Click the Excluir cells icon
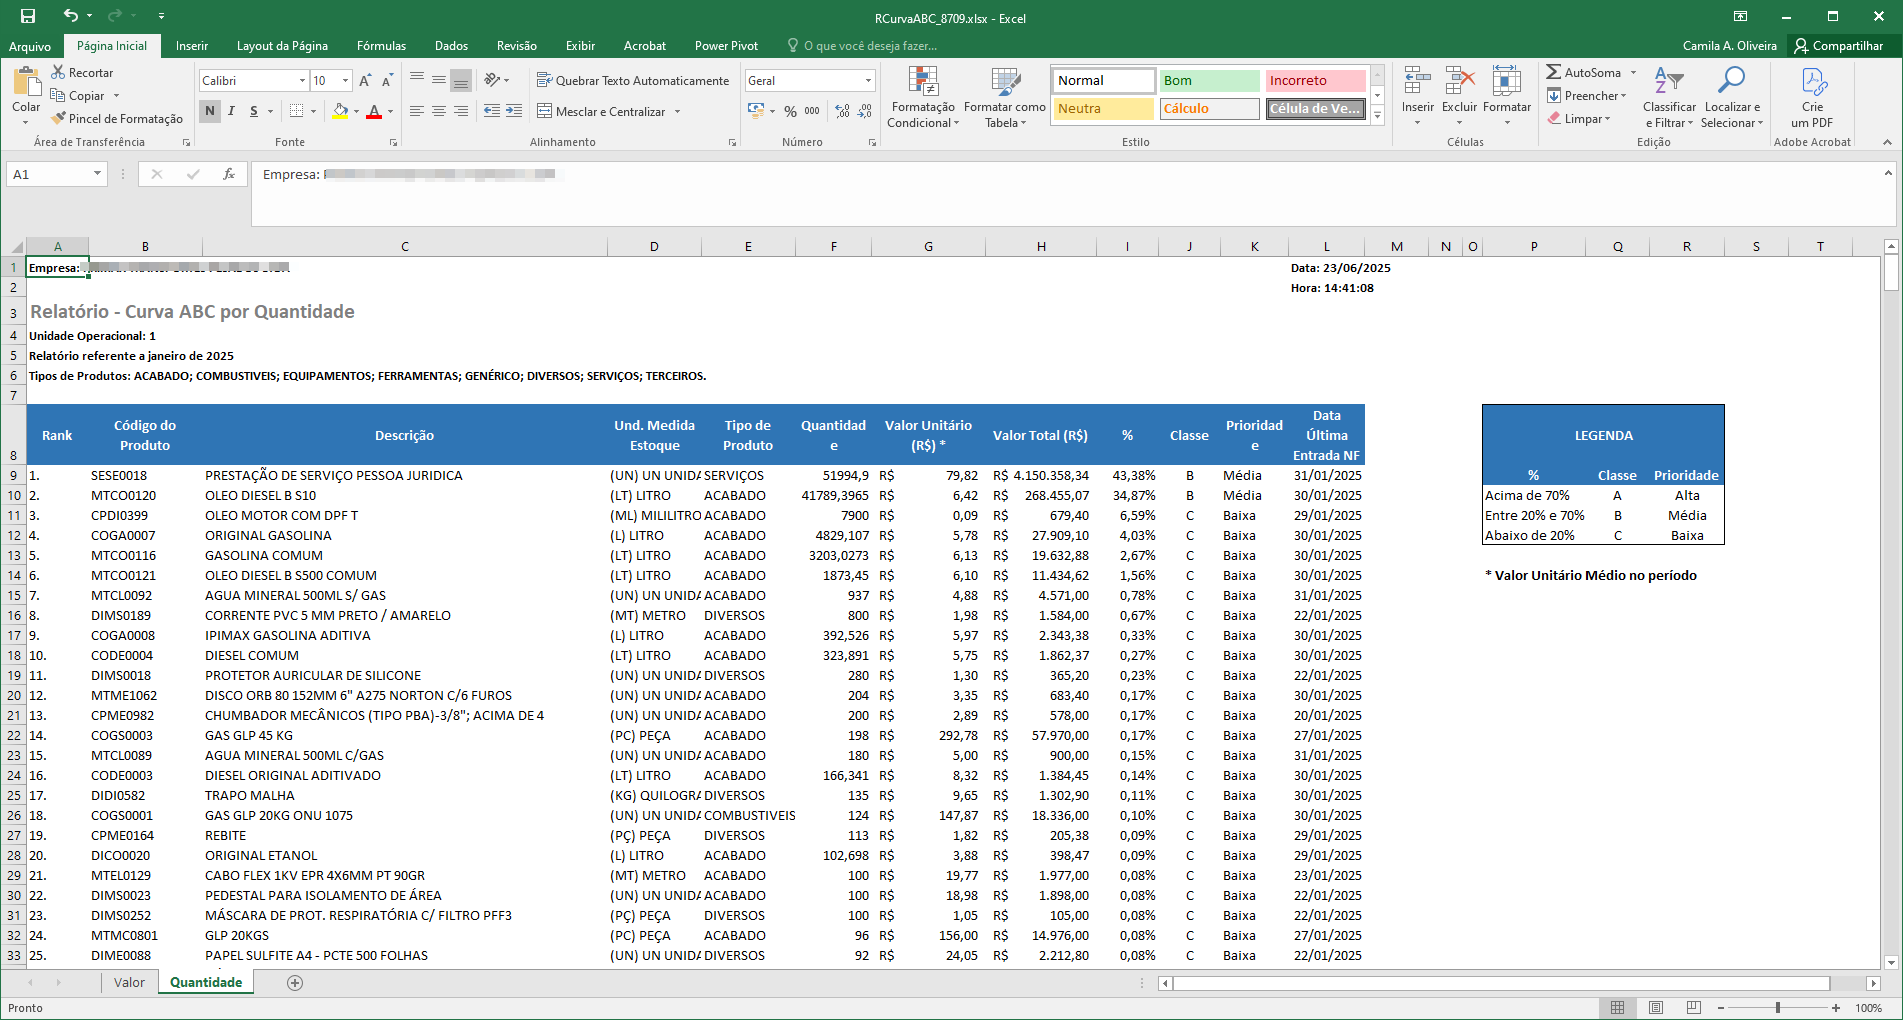1903x1020 pixels. [1459, 82]
